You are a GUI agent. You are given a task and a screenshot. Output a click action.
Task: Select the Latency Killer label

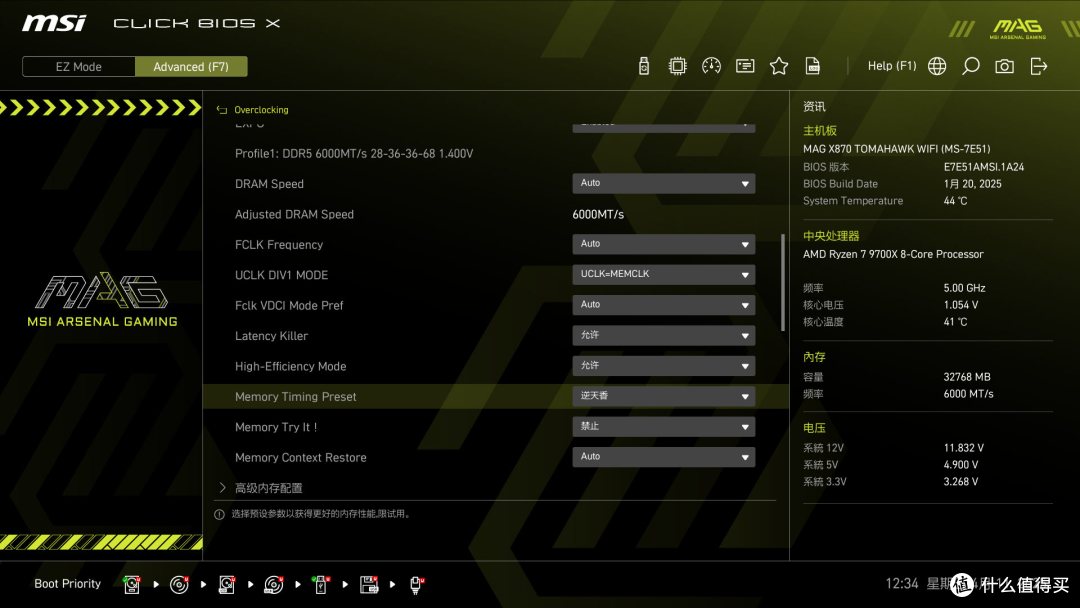point(271,336)
